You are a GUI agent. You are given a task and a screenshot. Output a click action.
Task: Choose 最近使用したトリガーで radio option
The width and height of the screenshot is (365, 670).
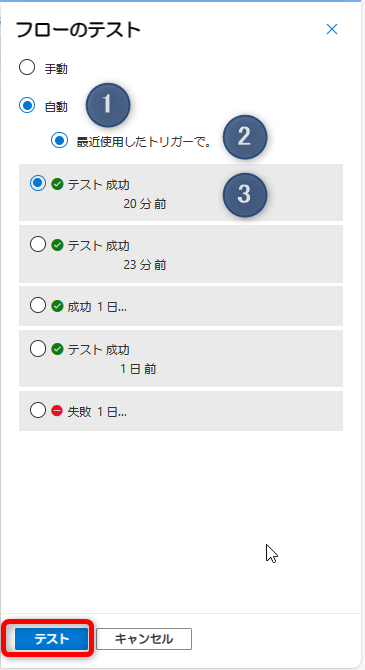point(59,140)
